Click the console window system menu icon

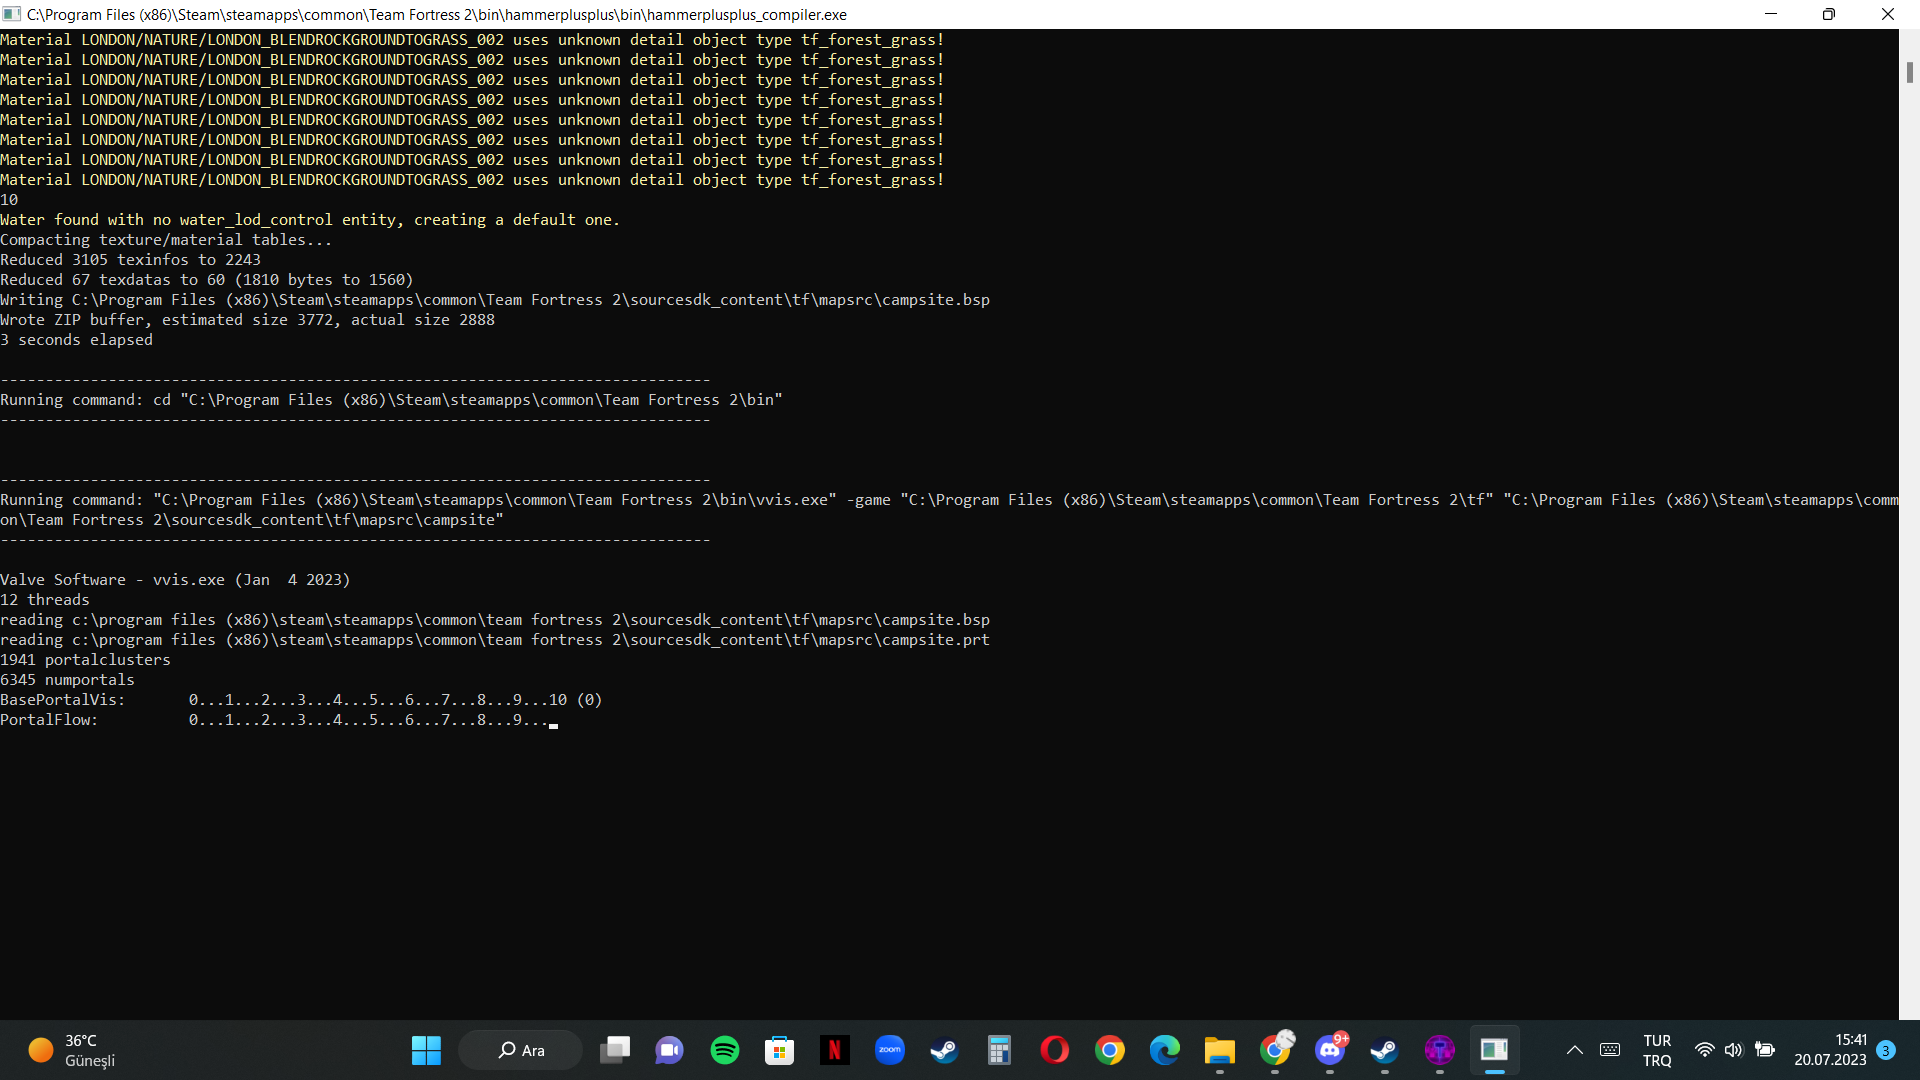[12, 14]
